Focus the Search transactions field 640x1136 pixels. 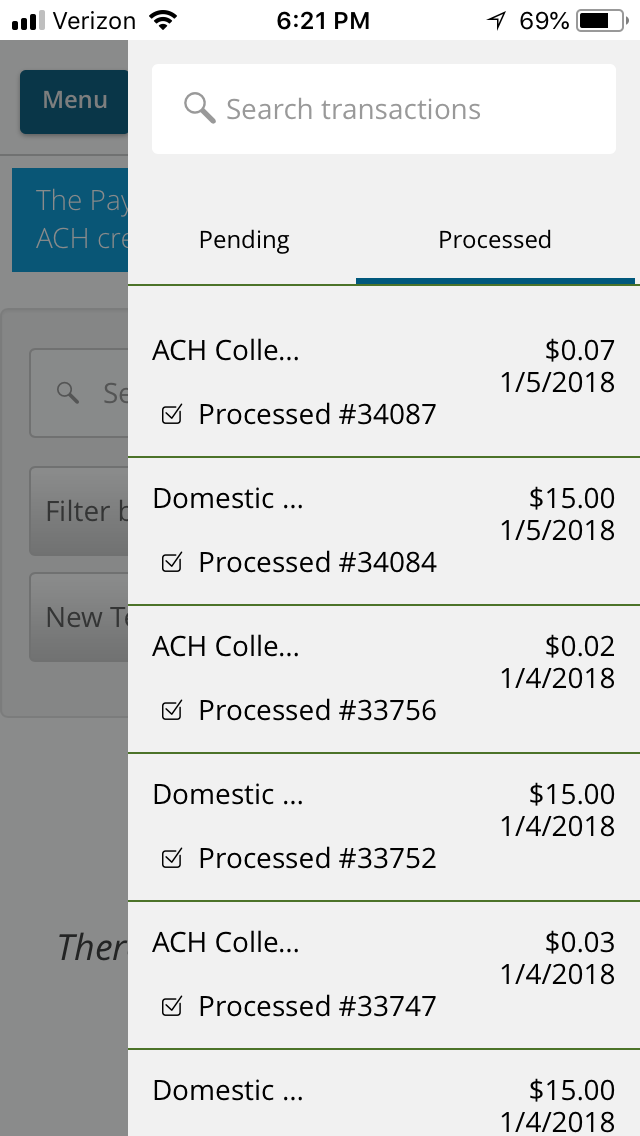point(400,109)
